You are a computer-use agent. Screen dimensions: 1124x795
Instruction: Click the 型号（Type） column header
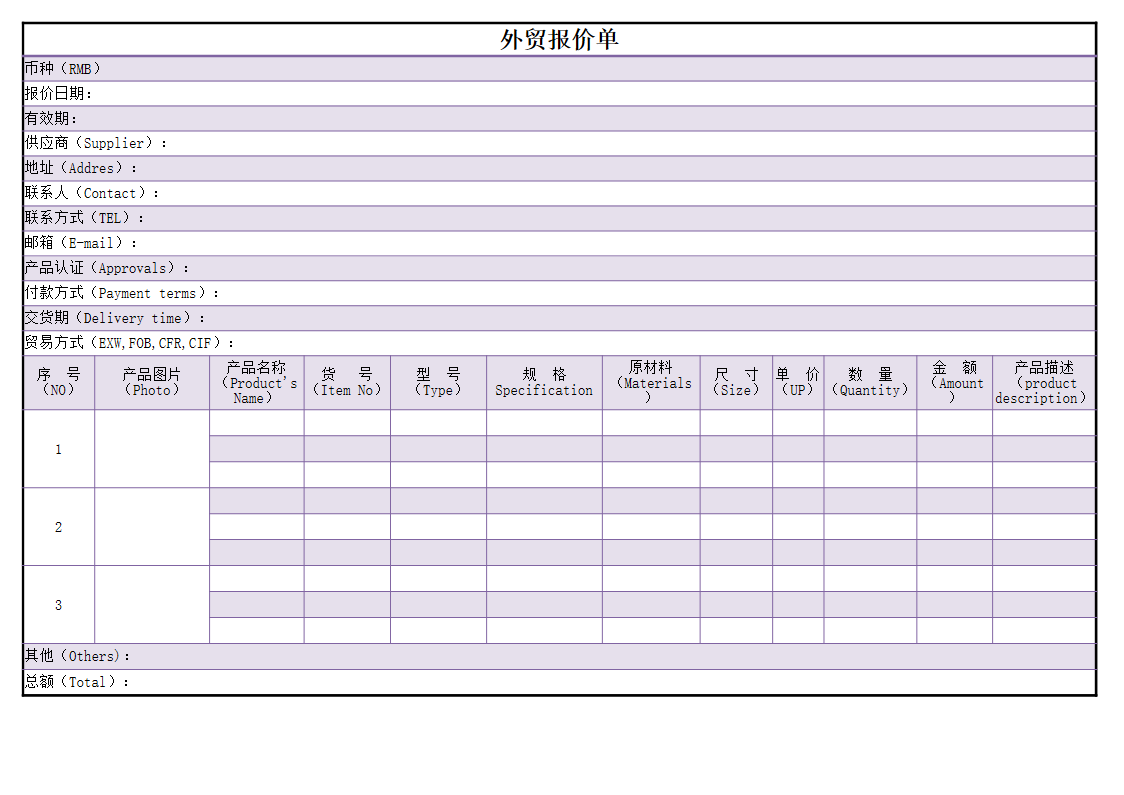[x=439, y=383]
